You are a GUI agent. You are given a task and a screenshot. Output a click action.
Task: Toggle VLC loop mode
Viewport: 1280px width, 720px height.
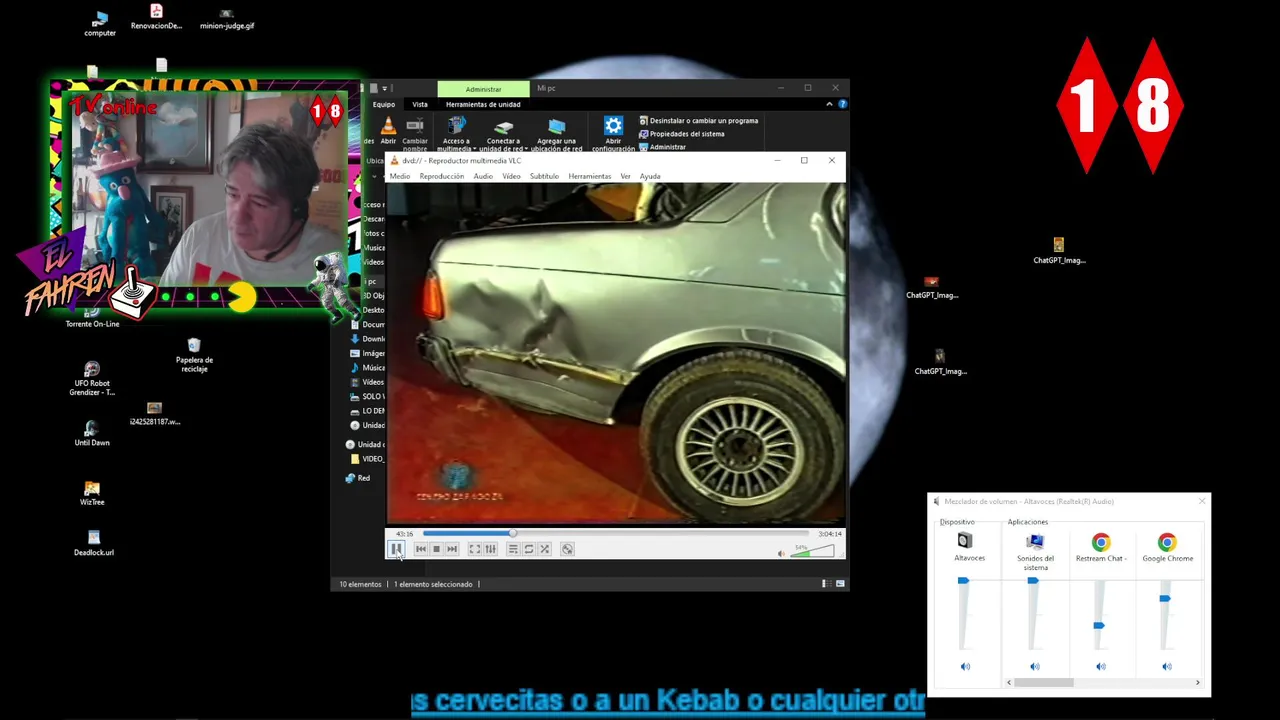pos(529,549)
